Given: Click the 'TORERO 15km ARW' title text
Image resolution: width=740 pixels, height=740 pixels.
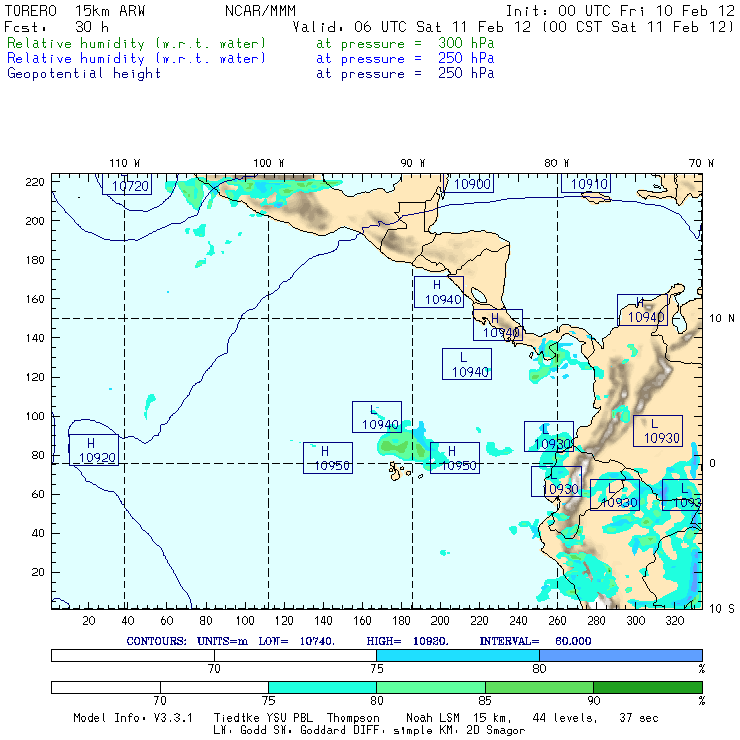Looking at the screenshot, I should [x=75, y=11].
